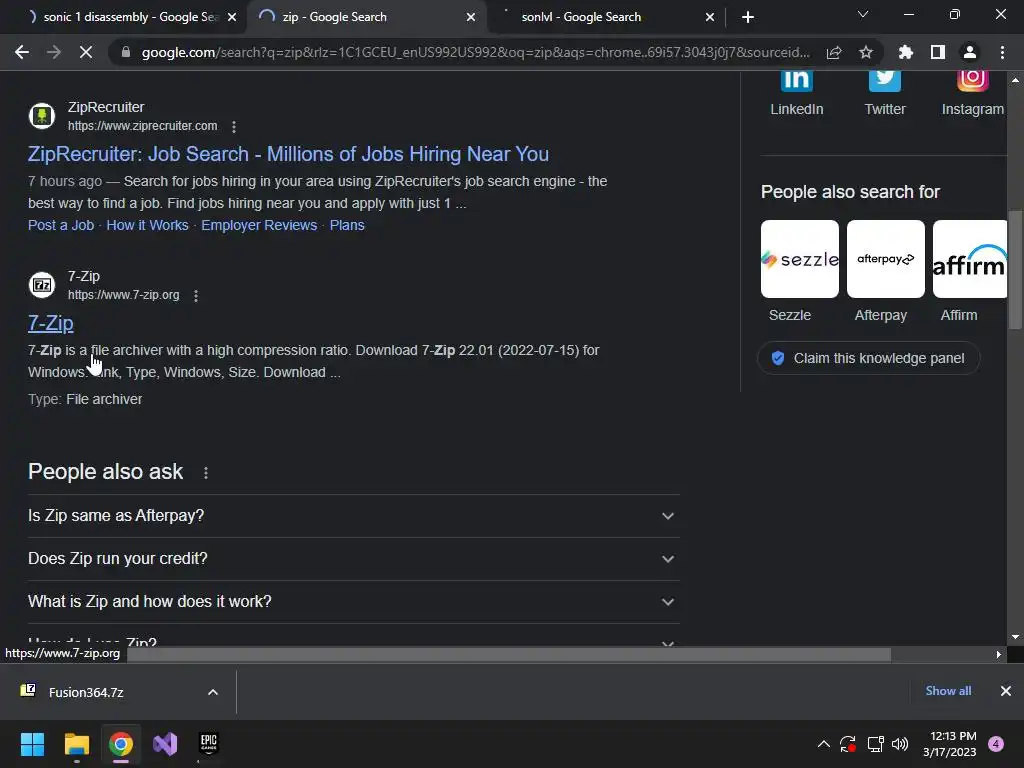Open the 7-Zip search result link
The height and width of the screenshot is (768, 1024).
[x=51, y=323]
